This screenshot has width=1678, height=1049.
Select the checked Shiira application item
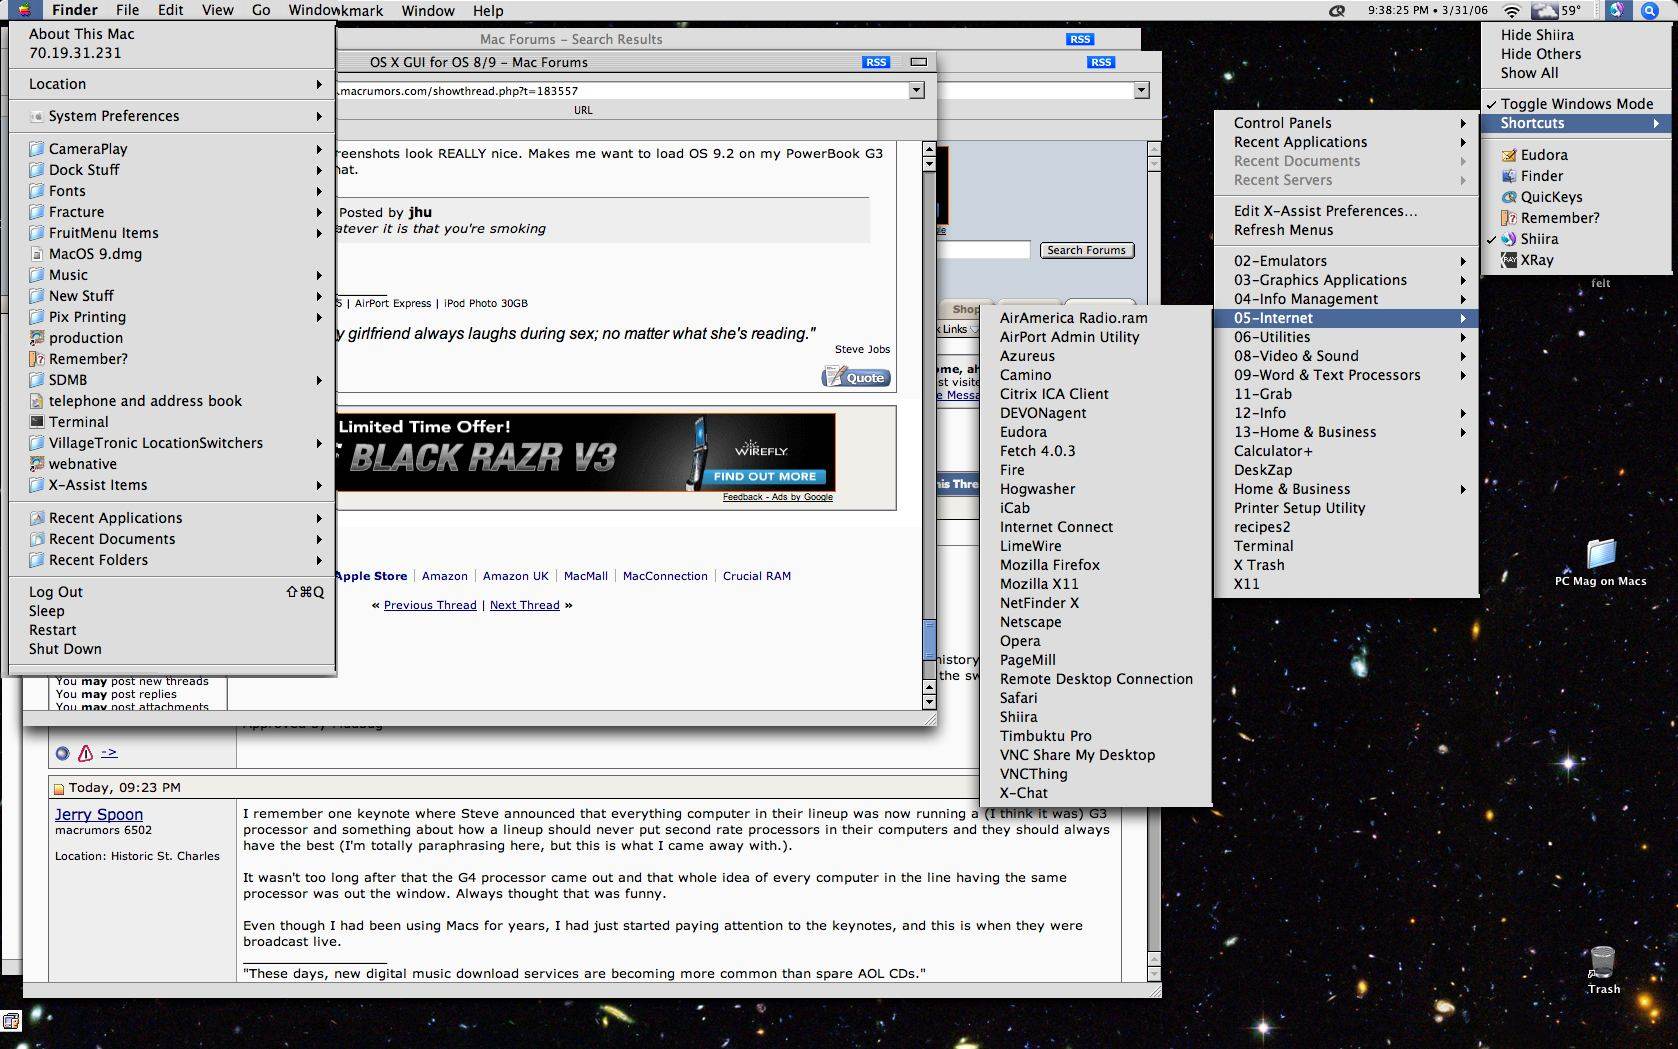[x=1576, y=239]
